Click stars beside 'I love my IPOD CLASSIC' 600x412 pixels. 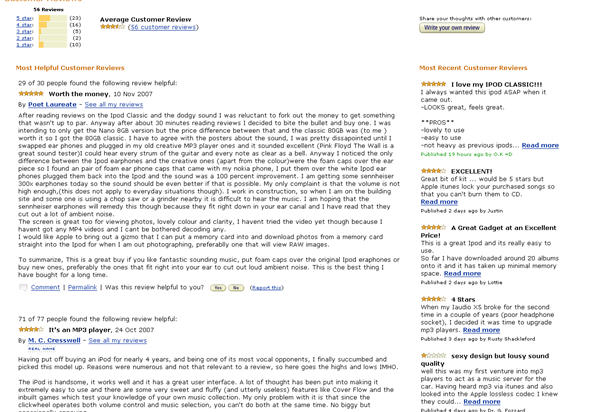(x=432, y=84)
